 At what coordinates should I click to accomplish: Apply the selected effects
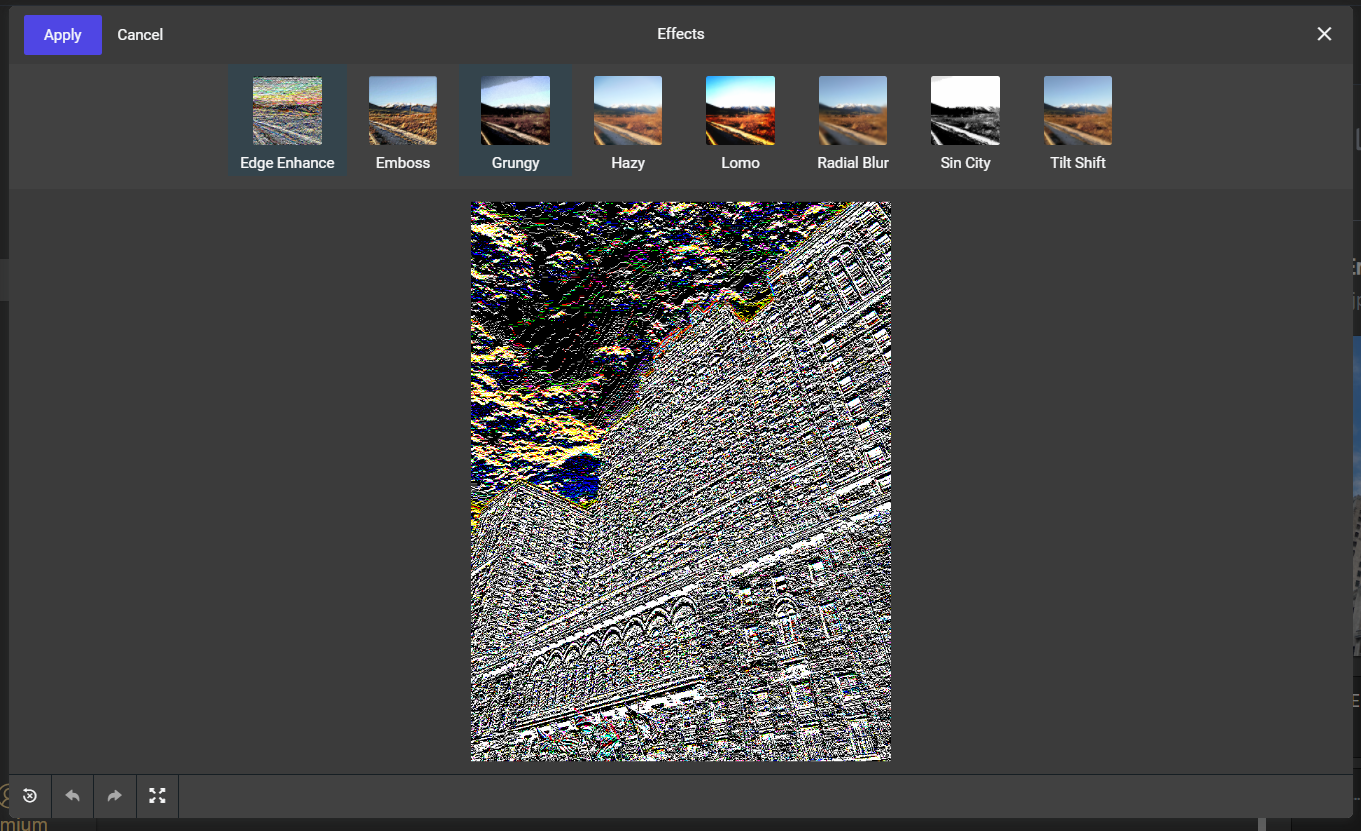(x=62, y=35)
